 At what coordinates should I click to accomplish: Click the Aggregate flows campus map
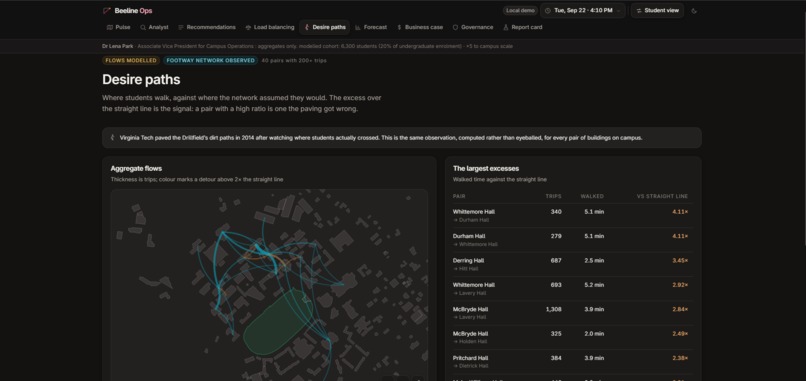269,285
